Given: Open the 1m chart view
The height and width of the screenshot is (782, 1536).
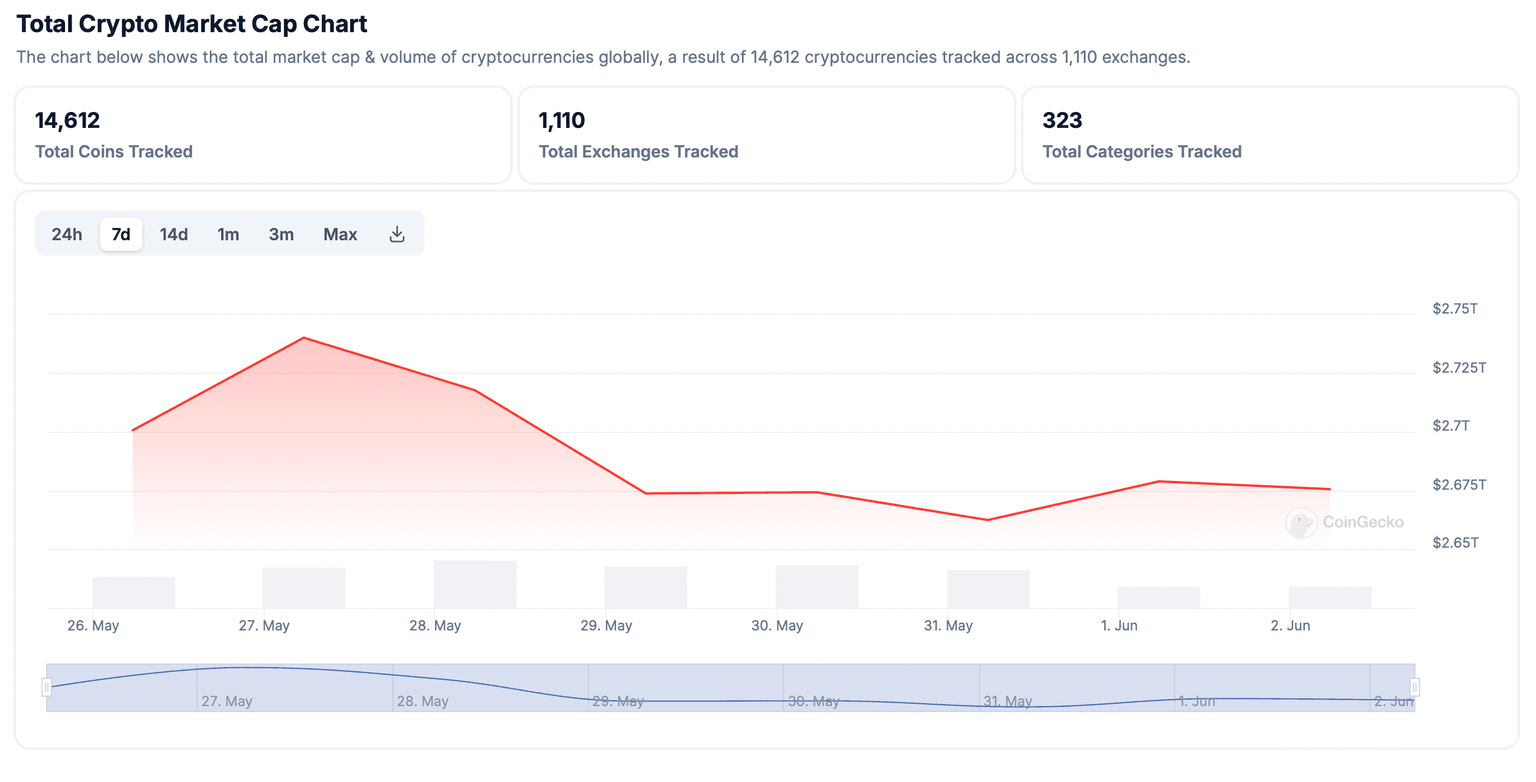Looking at the screenshot, I should tap(227, 233).
